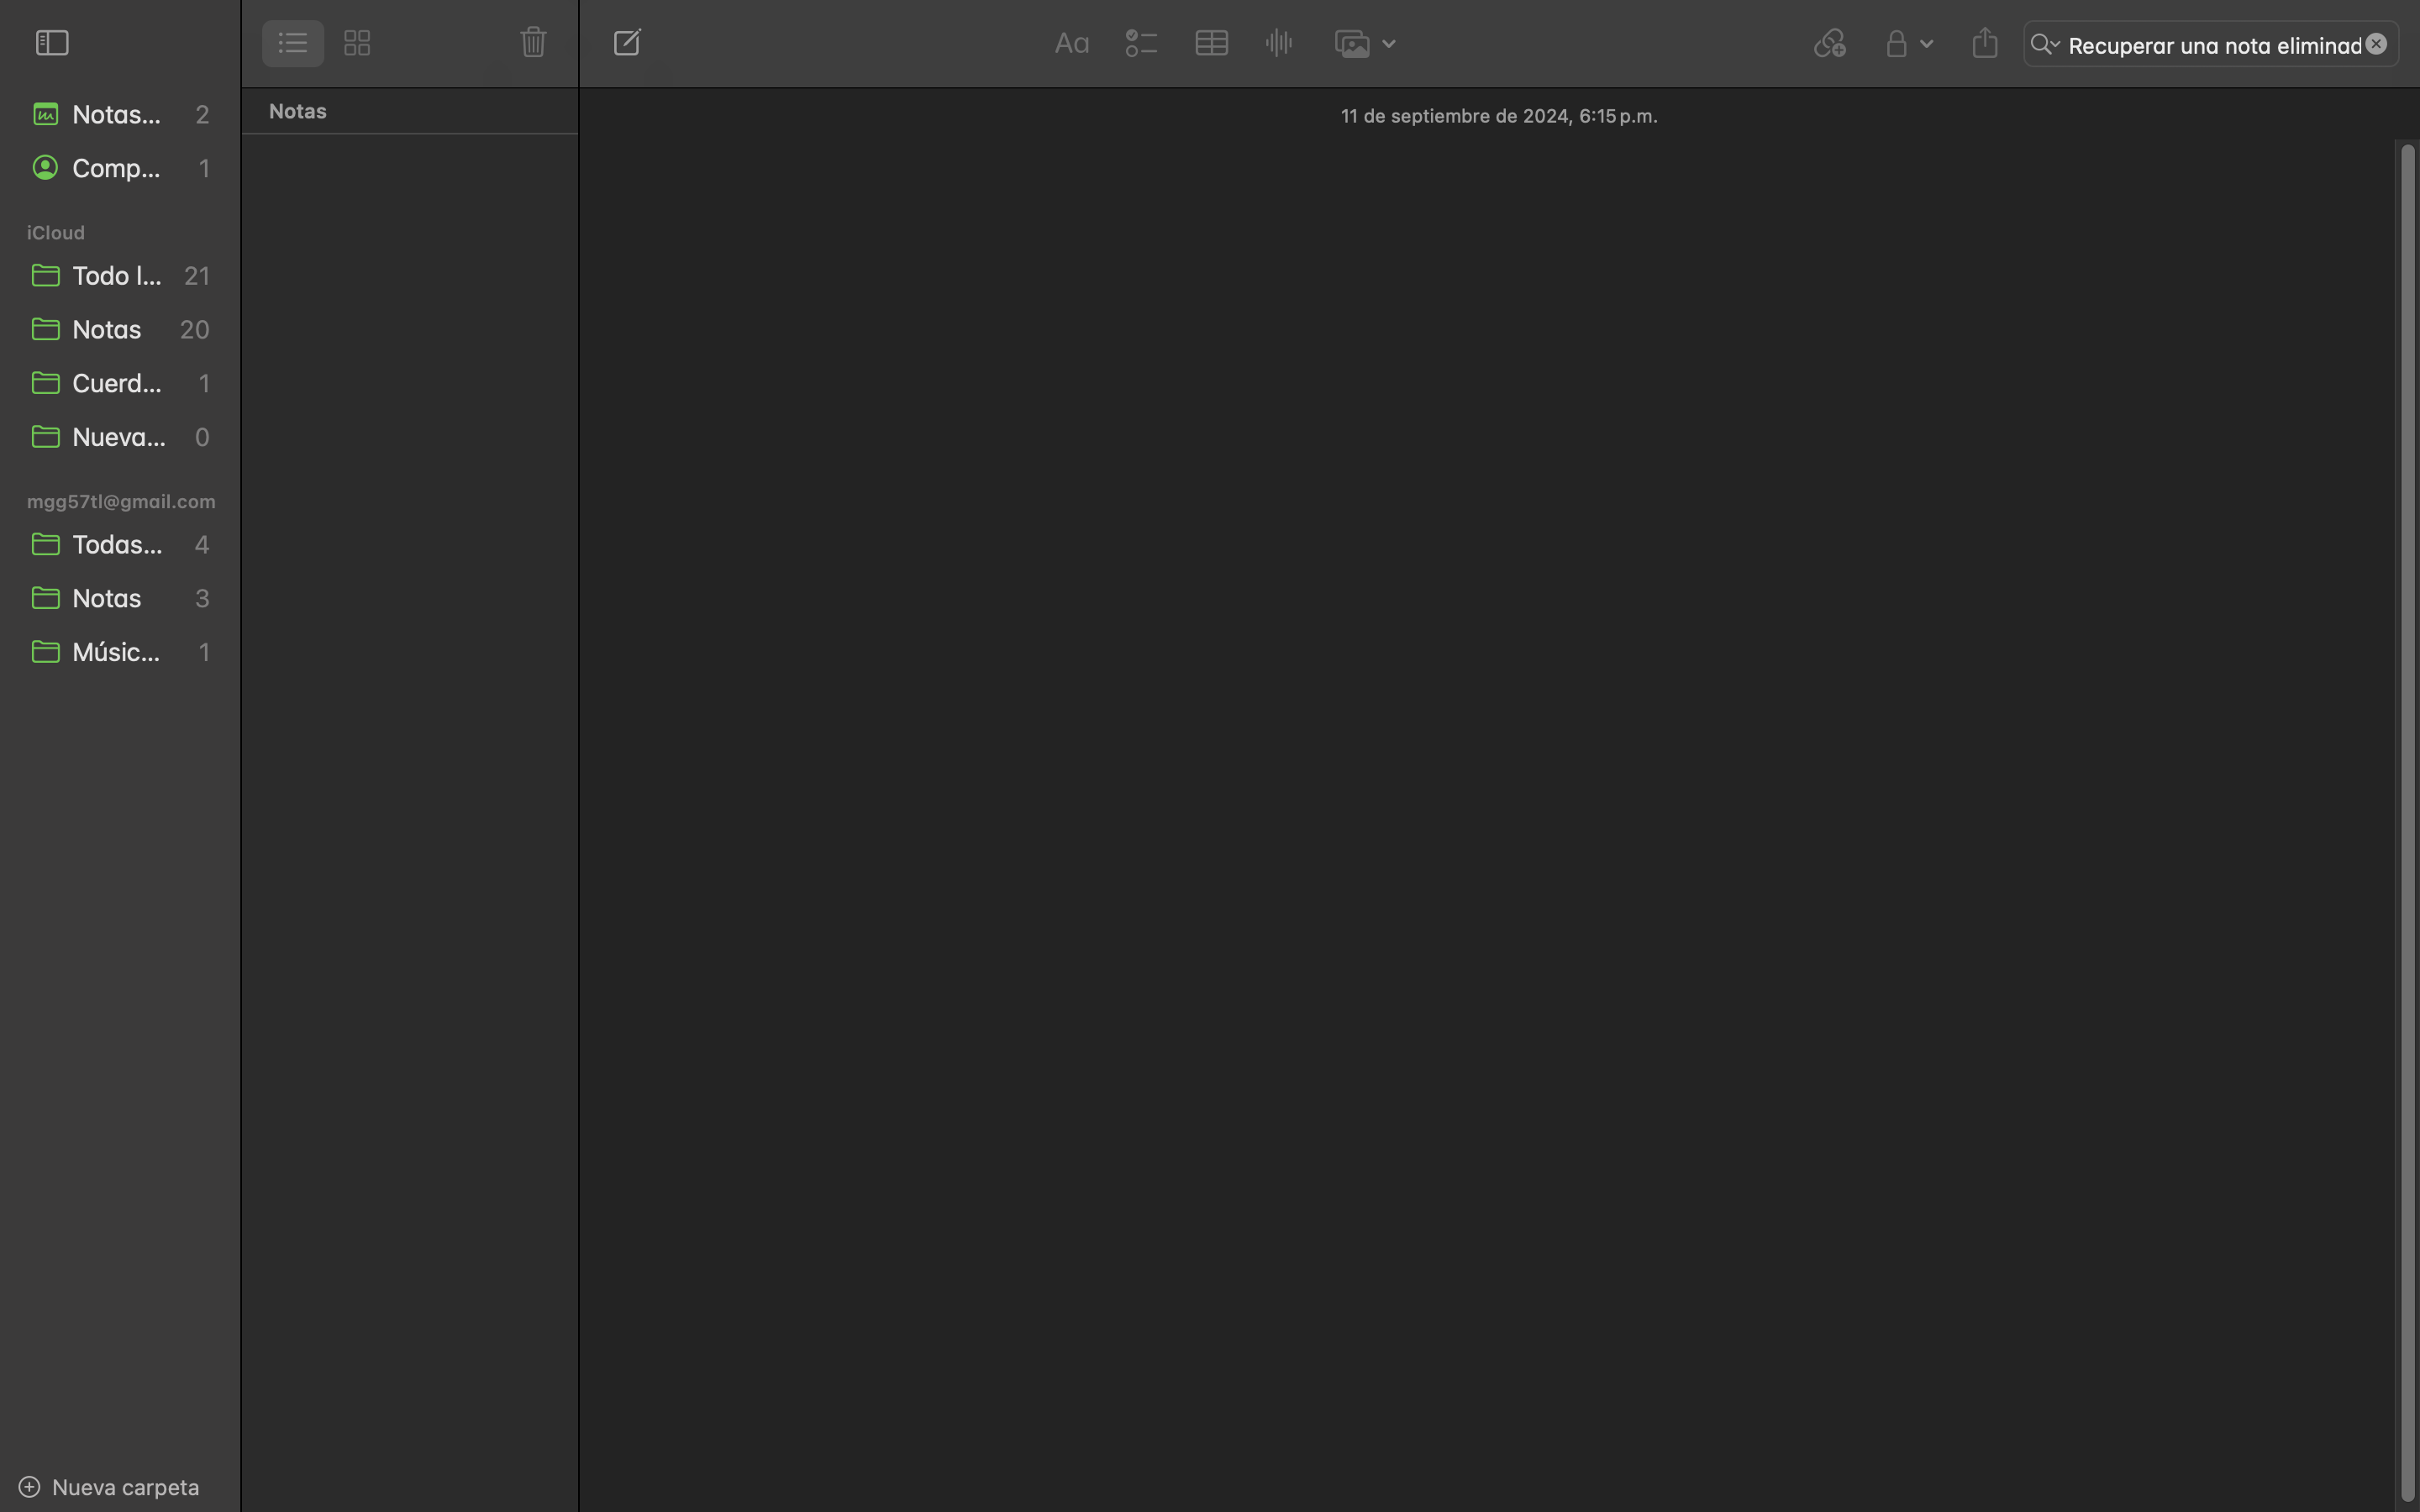Click the trash delete note icon

click(533, 43)
